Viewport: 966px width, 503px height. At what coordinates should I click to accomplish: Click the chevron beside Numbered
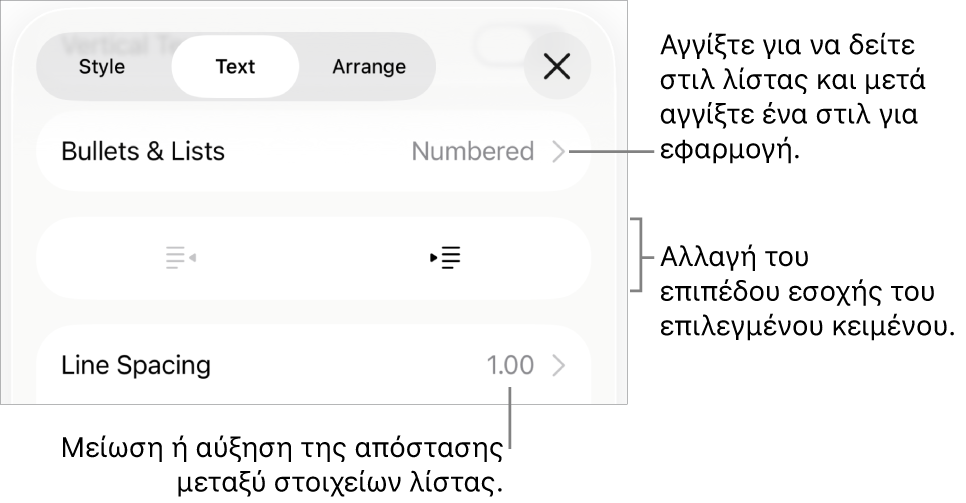coord(559,152)
